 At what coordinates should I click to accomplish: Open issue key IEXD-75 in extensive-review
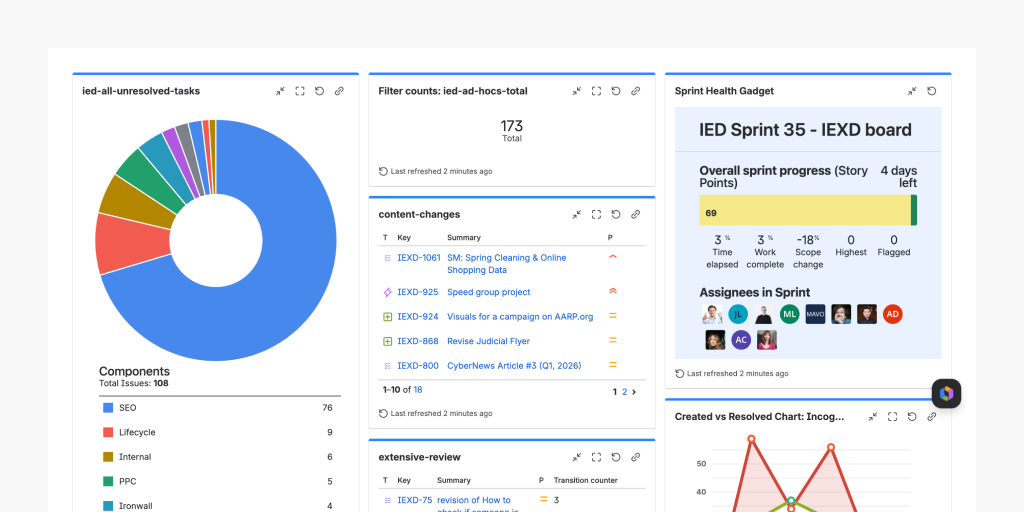pyautogui.click(x=415, y=500)
